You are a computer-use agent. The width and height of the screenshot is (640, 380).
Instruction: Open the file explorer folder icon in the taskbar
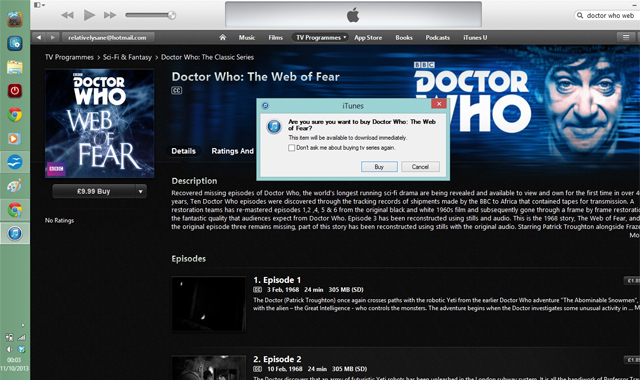pyautogui.click(x=15, y=67)
